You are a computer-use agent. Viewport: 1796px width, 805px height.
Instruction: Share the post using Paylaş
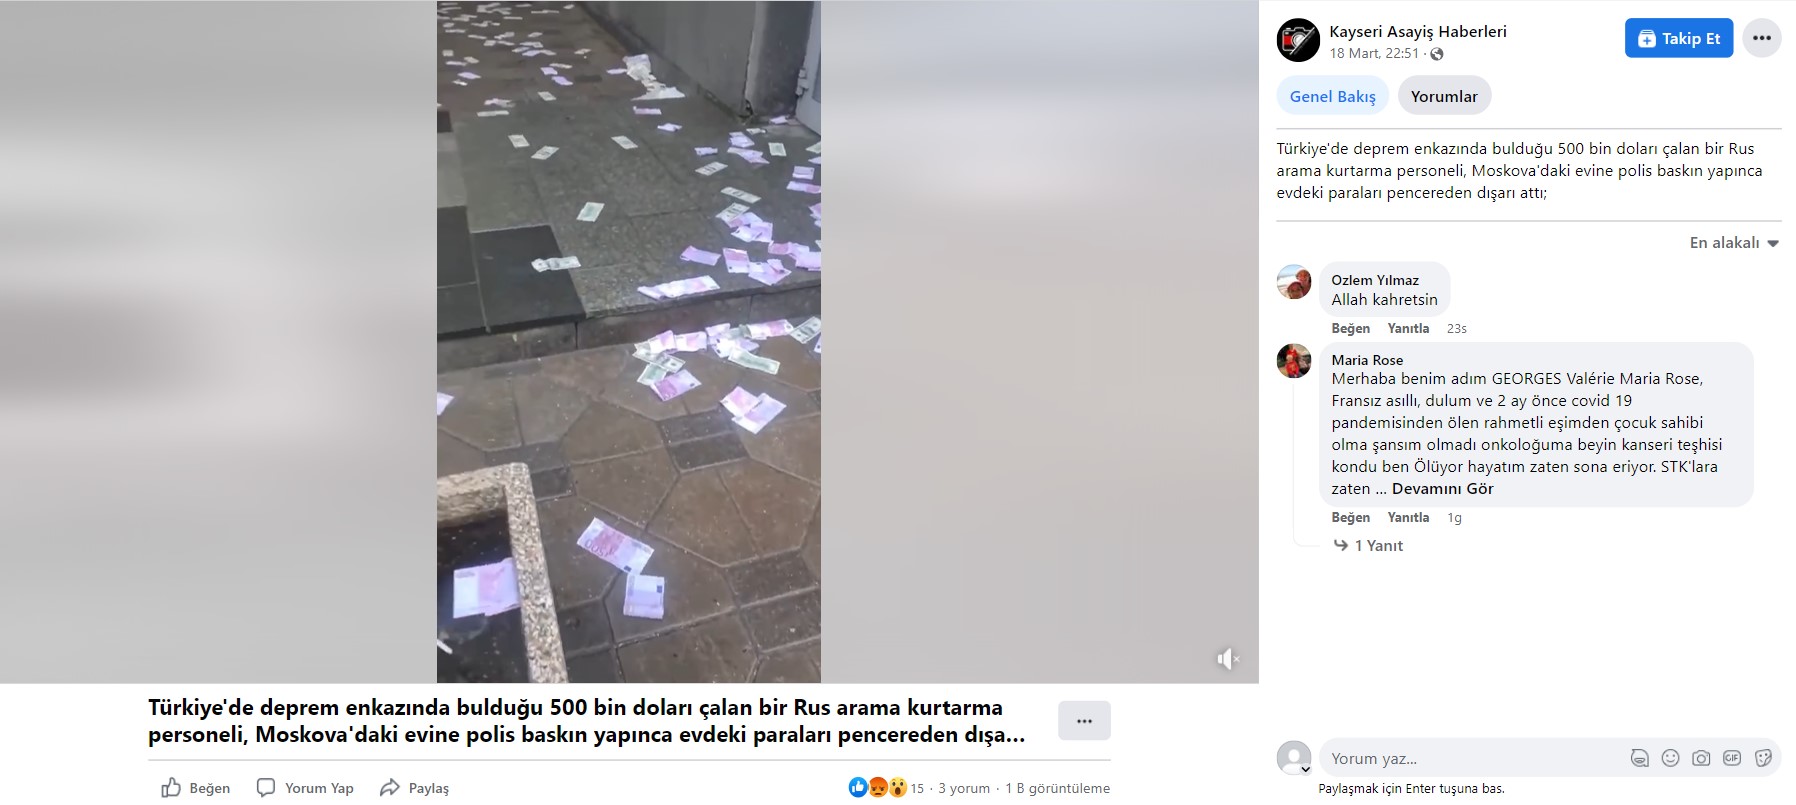pyautogui.click(x=414, y=788)
